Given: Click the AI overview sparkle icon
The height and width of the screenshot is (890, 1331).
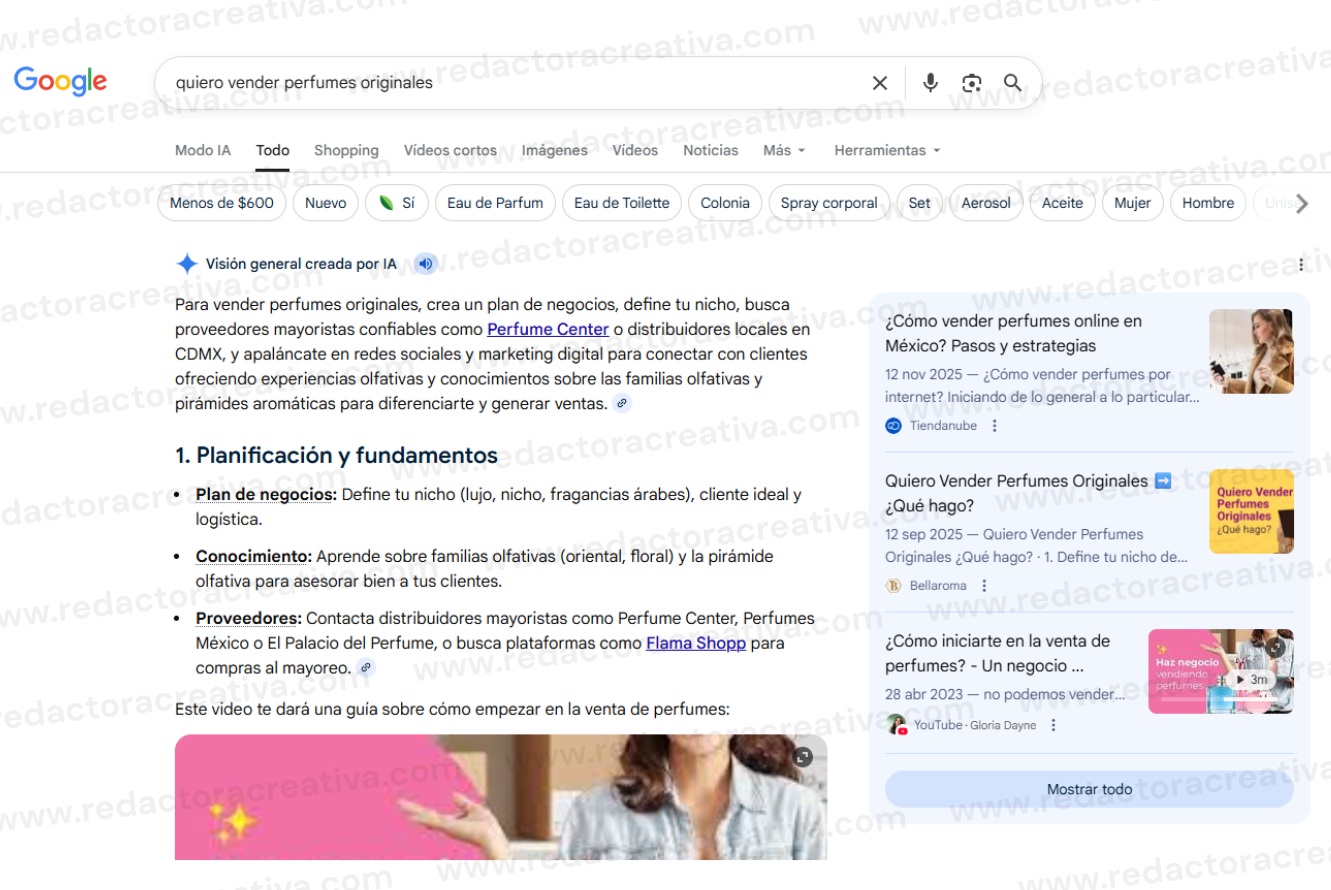Looking at the screenshot, I should tap(187, 264).
